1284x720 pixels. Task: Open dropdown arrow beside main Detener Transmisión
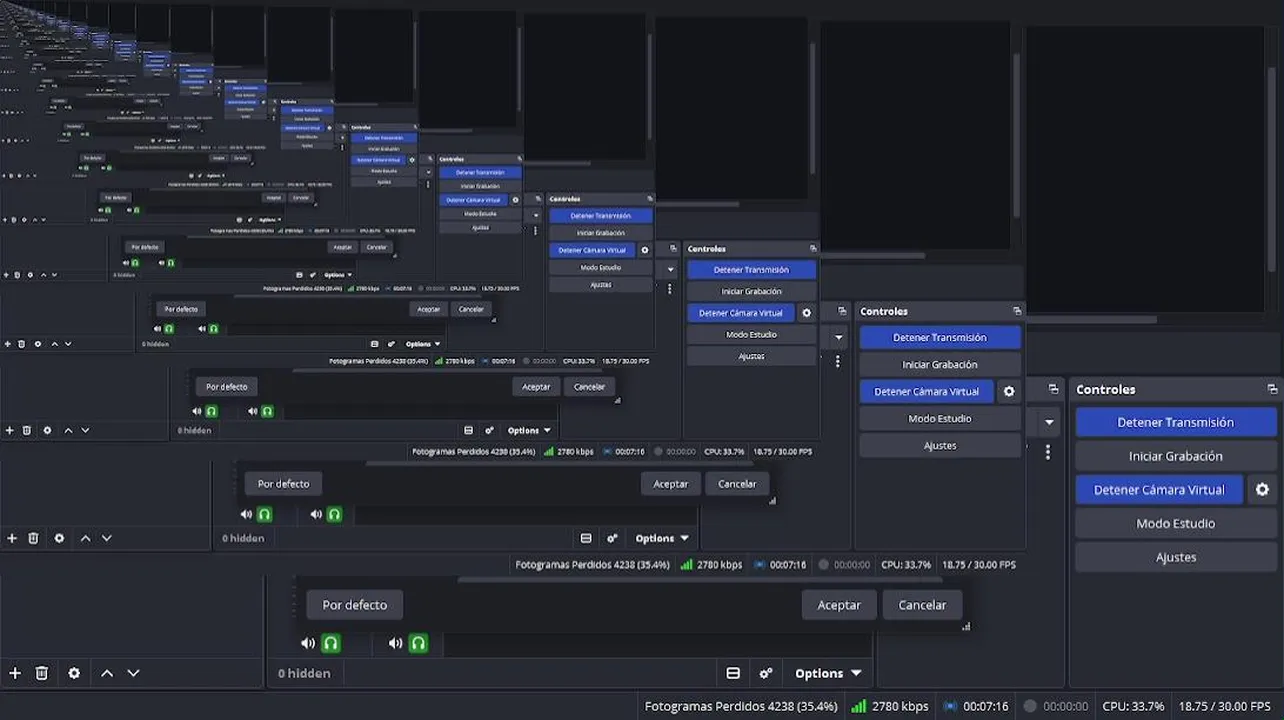1049,422
